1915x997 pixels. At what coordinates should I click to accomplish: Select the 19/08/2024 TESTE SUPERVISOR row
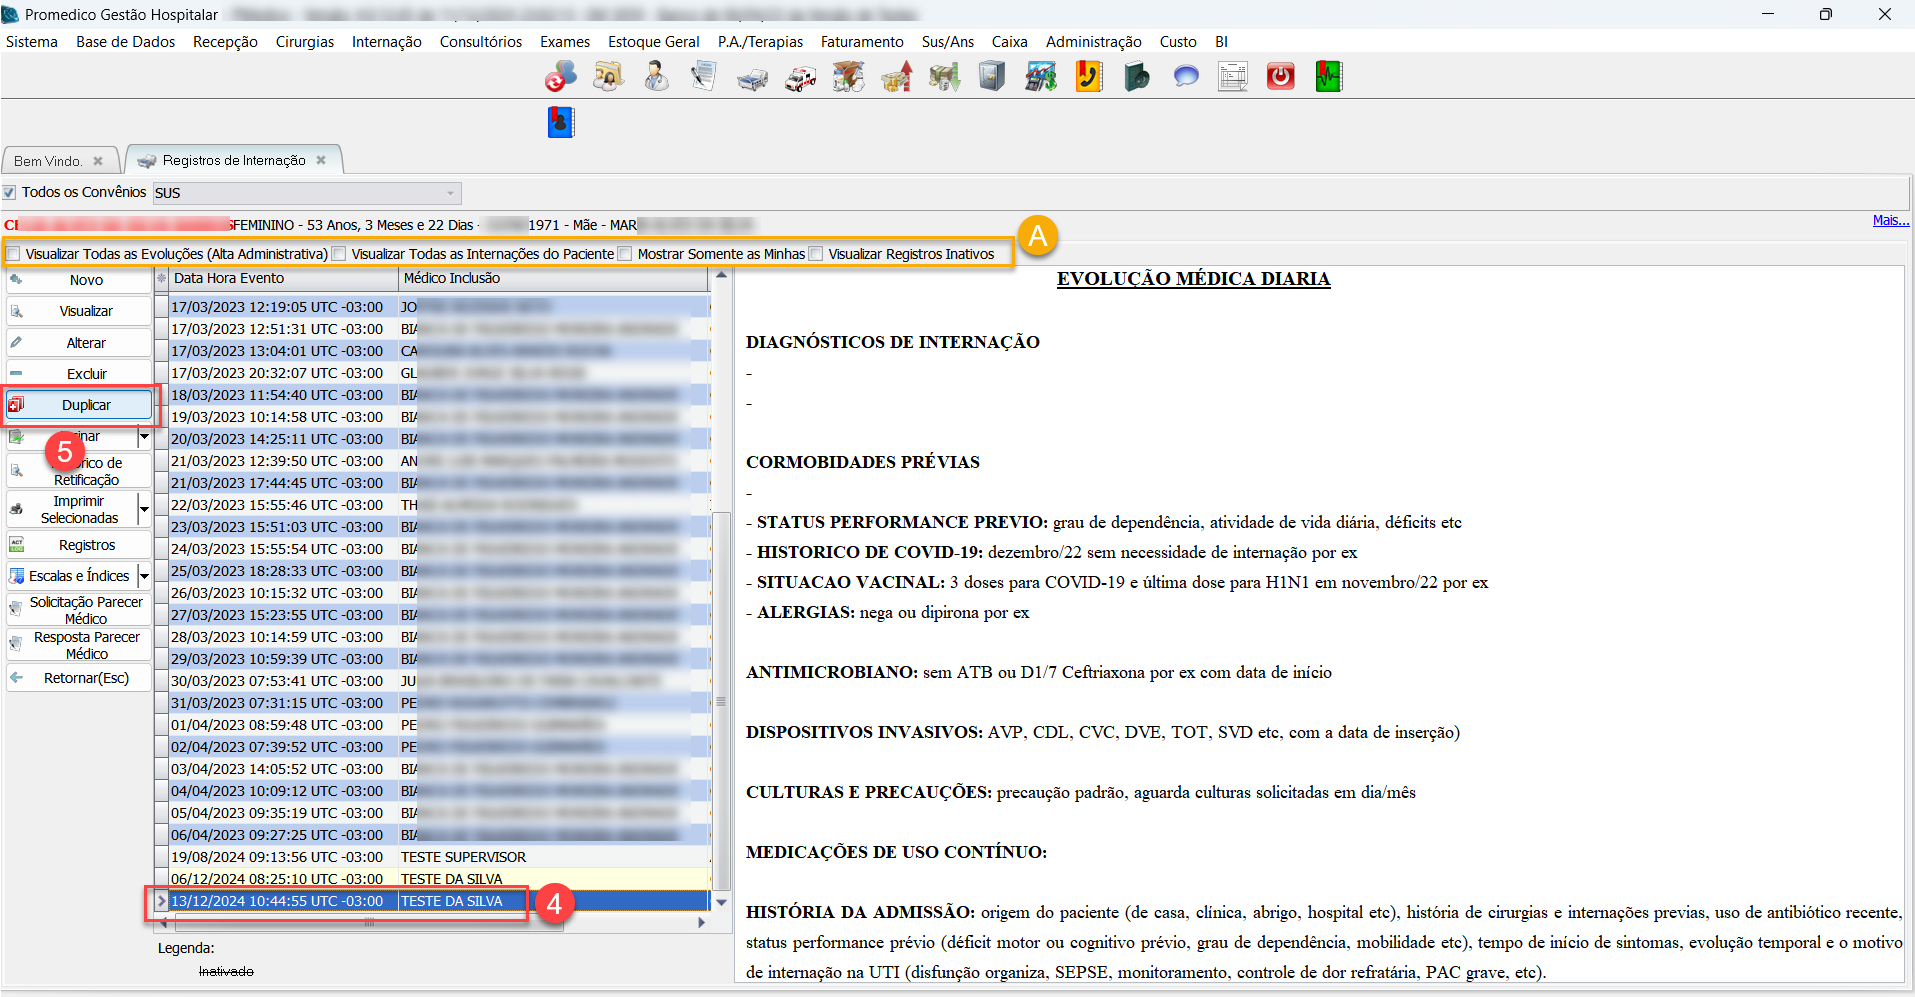pos(440,857)
